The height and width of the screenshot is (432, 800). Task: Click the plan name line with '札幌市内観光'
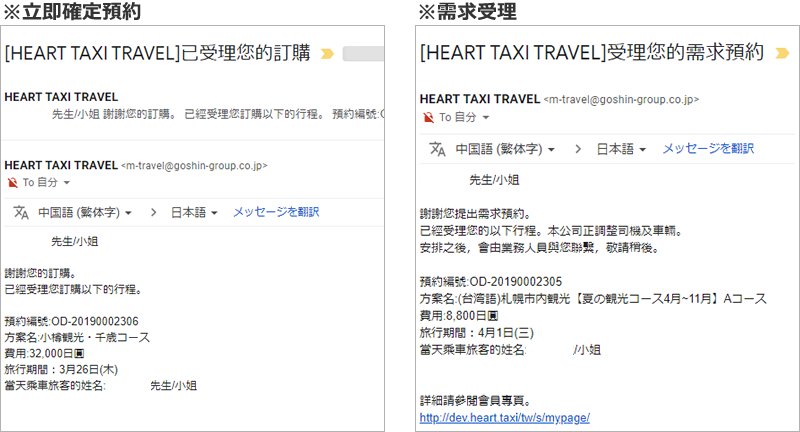(x=593, y=299)
